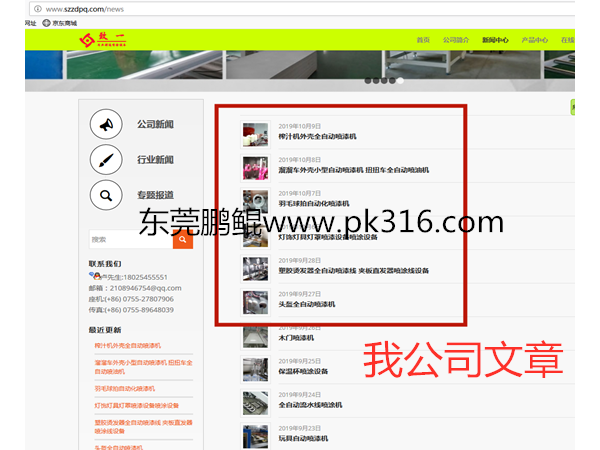600x450 pixels.
Task: Click the QQ penguin icon under 联系我们
Action: pyautogui.click(x=95, y=276)
